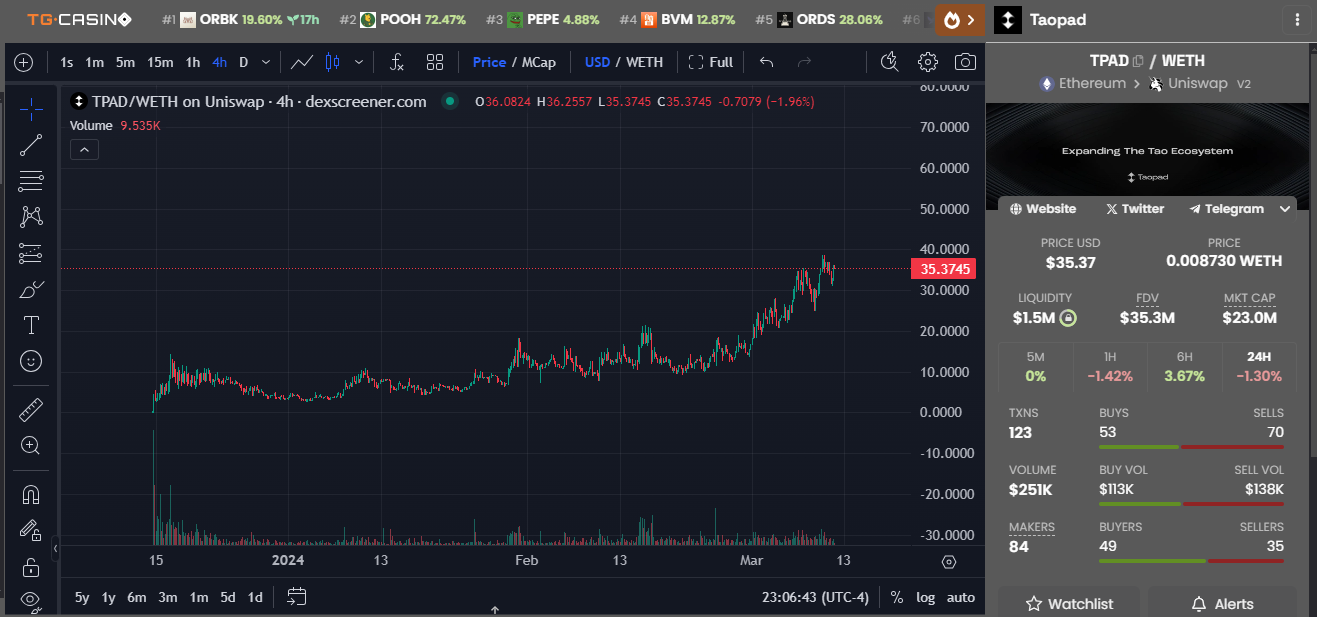The width and height of the screenshot is (1317, 617).
Task: Take a chart snapshot with camera icon
Action: coord(965,62)
